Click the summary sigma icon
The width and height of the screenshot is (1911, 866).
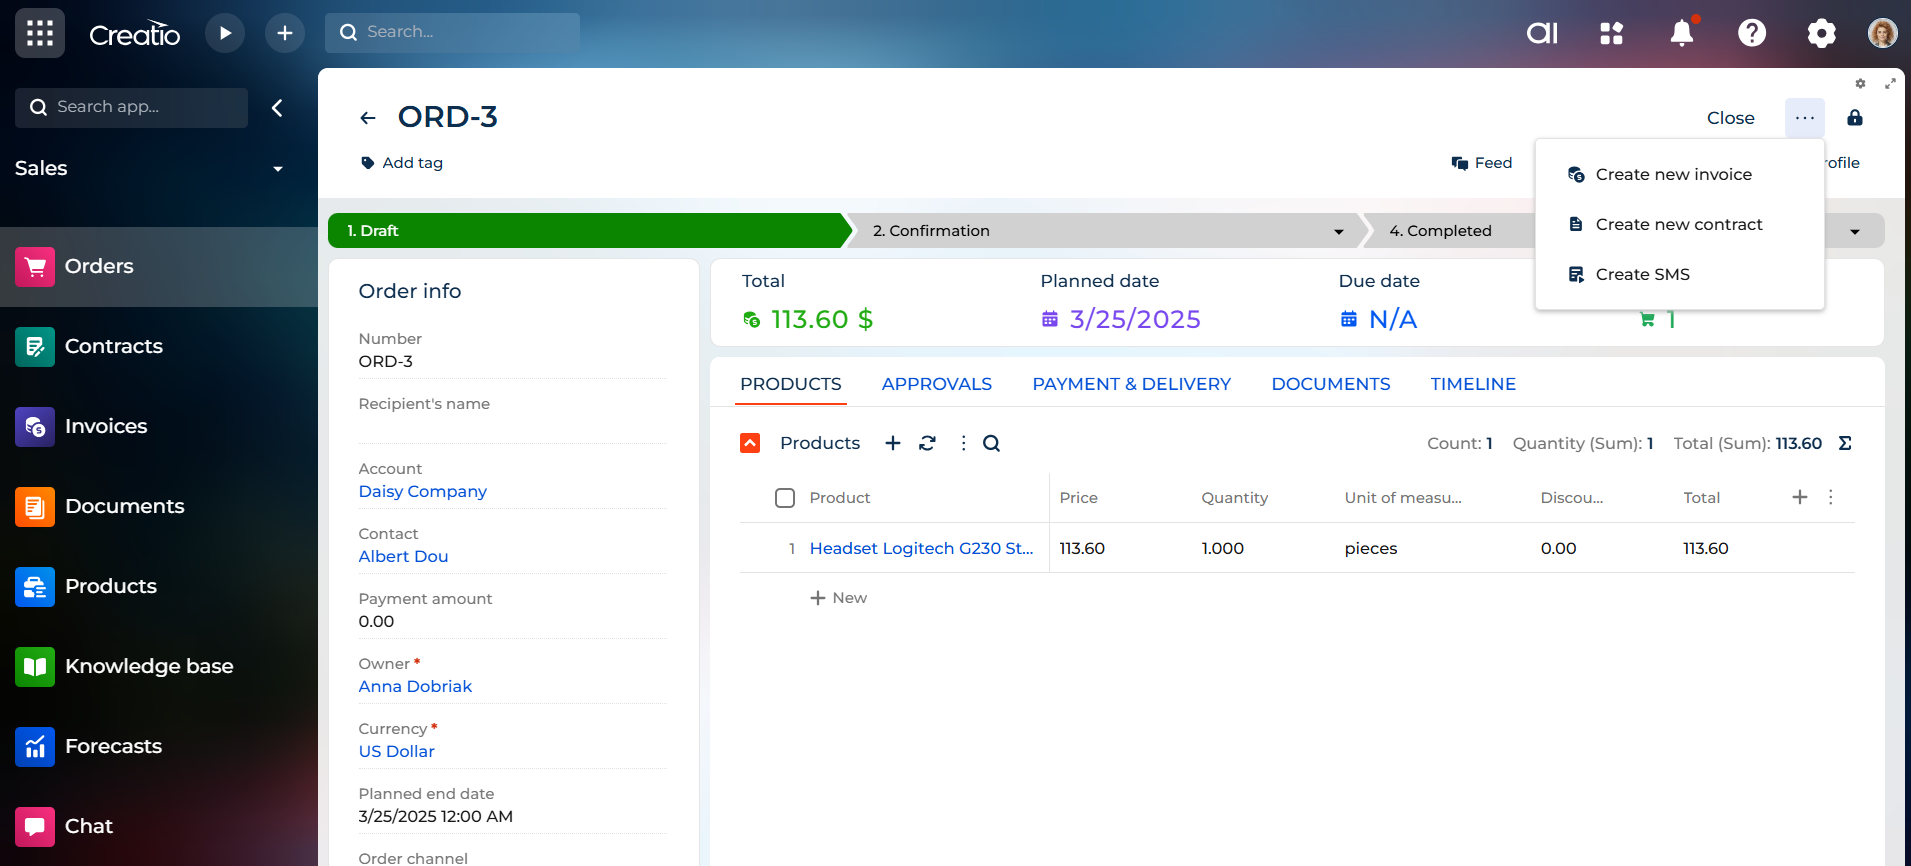tap(1845, 443)
